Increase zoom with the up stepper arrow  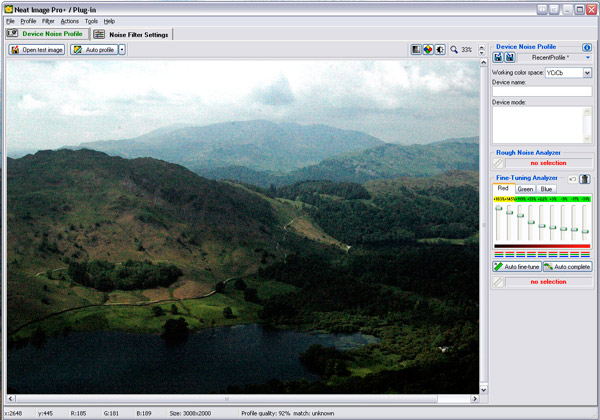[x=481, y=47]
